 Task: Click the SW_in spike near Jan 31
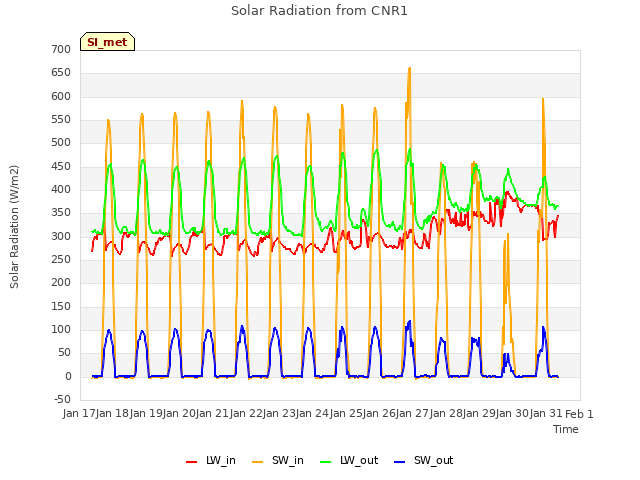[543, 100]
